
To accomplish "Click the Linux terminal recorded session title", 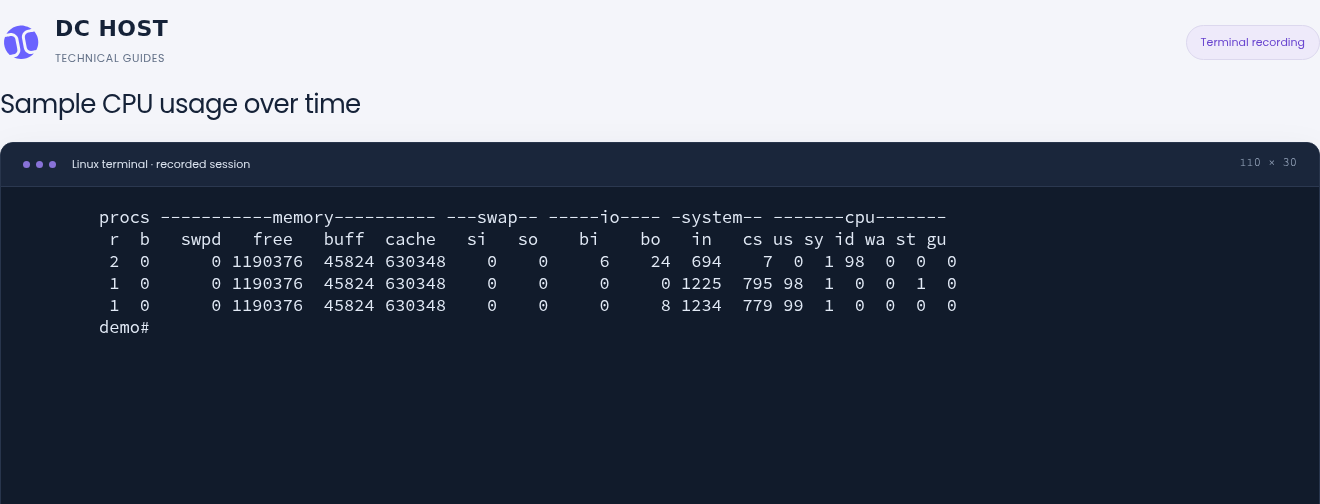I will 161,164.
